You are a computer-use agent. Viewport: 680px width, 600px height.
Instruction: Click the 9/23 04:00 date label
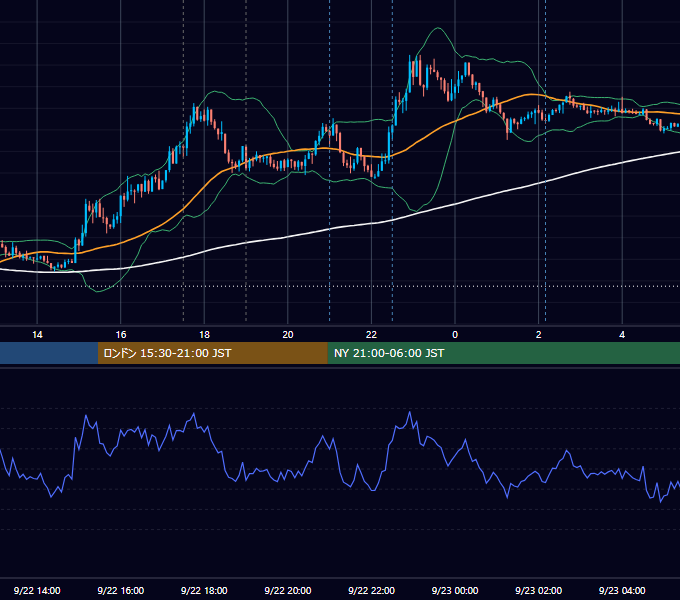(x=622, y=590)
